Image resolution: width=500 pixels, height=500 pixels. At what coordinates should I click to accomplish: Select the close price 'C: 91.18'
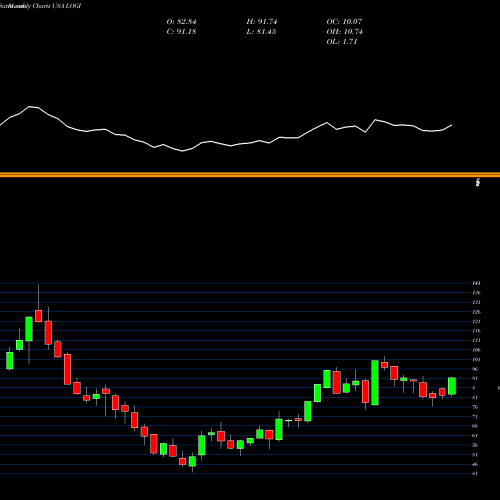tap(181, 32)
